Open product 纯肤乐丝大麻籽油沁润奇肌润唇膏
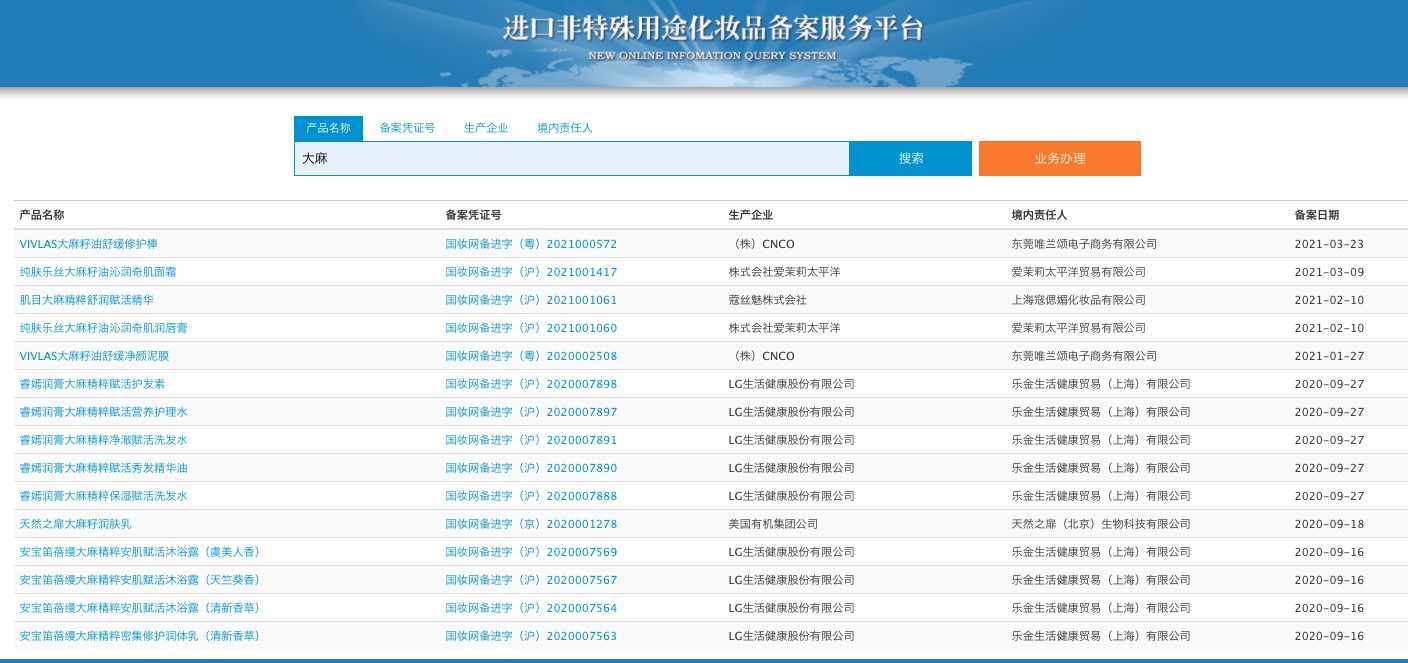This screenshot has height=663, width=1408. tap(103, 328)
